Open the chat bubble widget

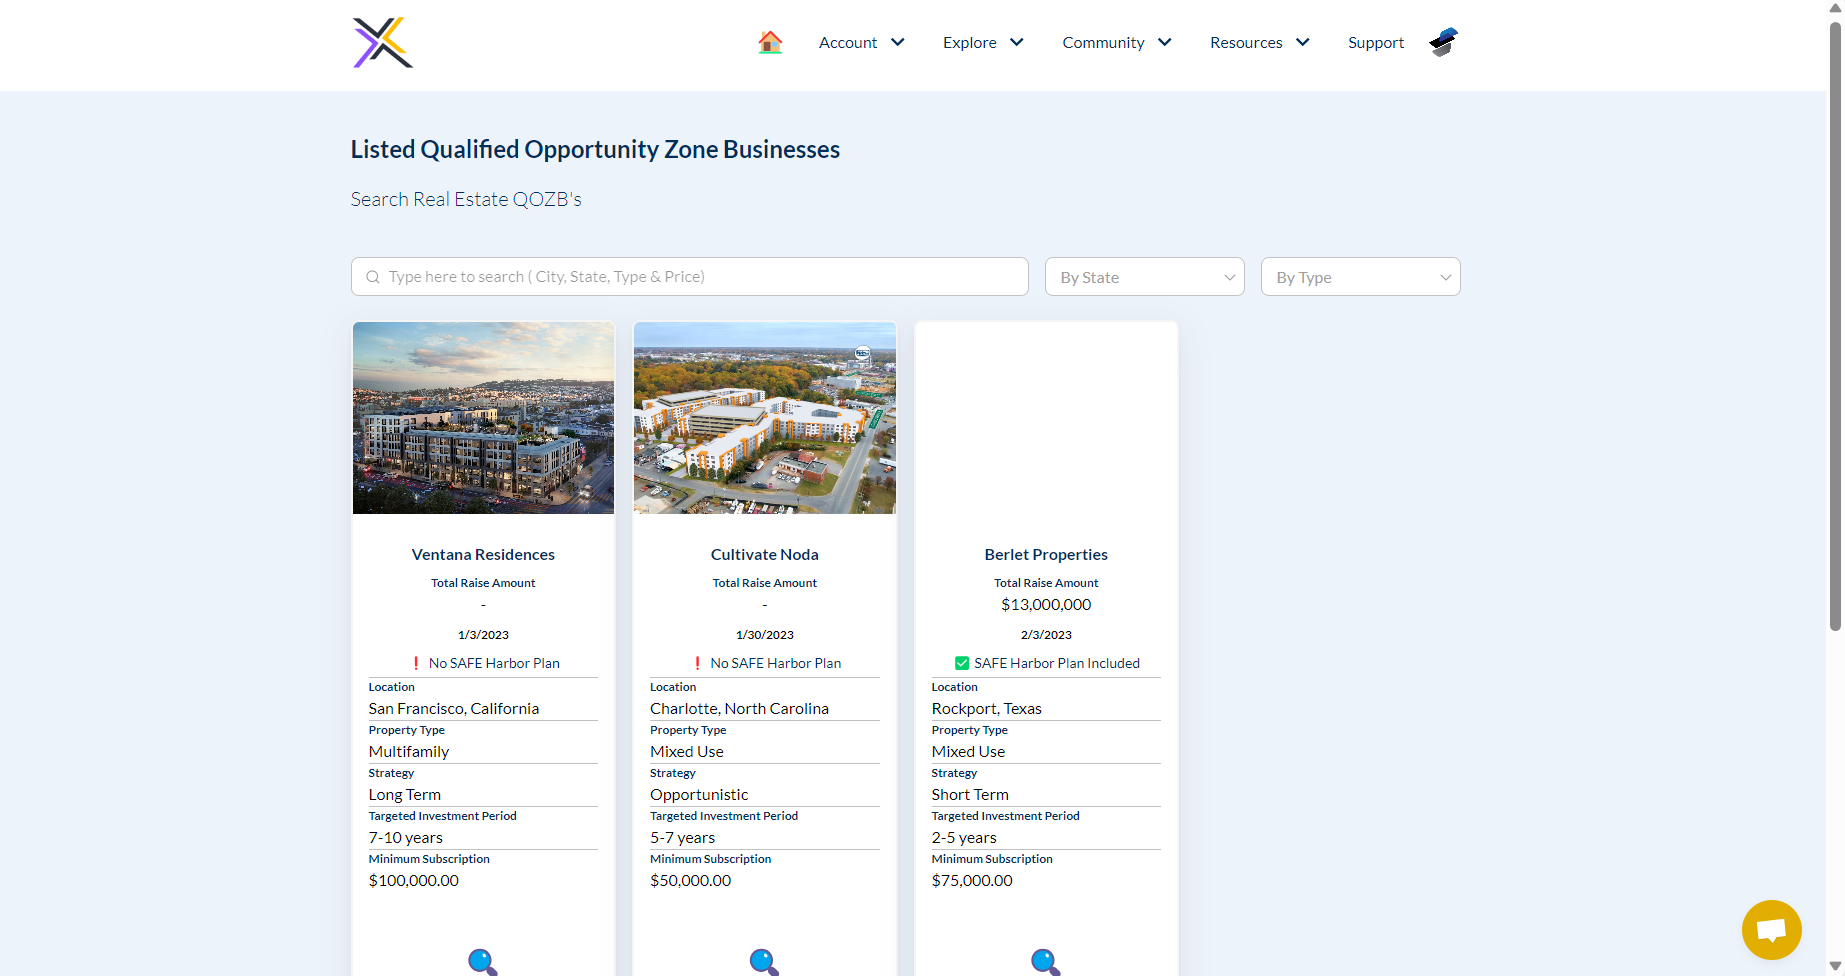[1771, 929]
